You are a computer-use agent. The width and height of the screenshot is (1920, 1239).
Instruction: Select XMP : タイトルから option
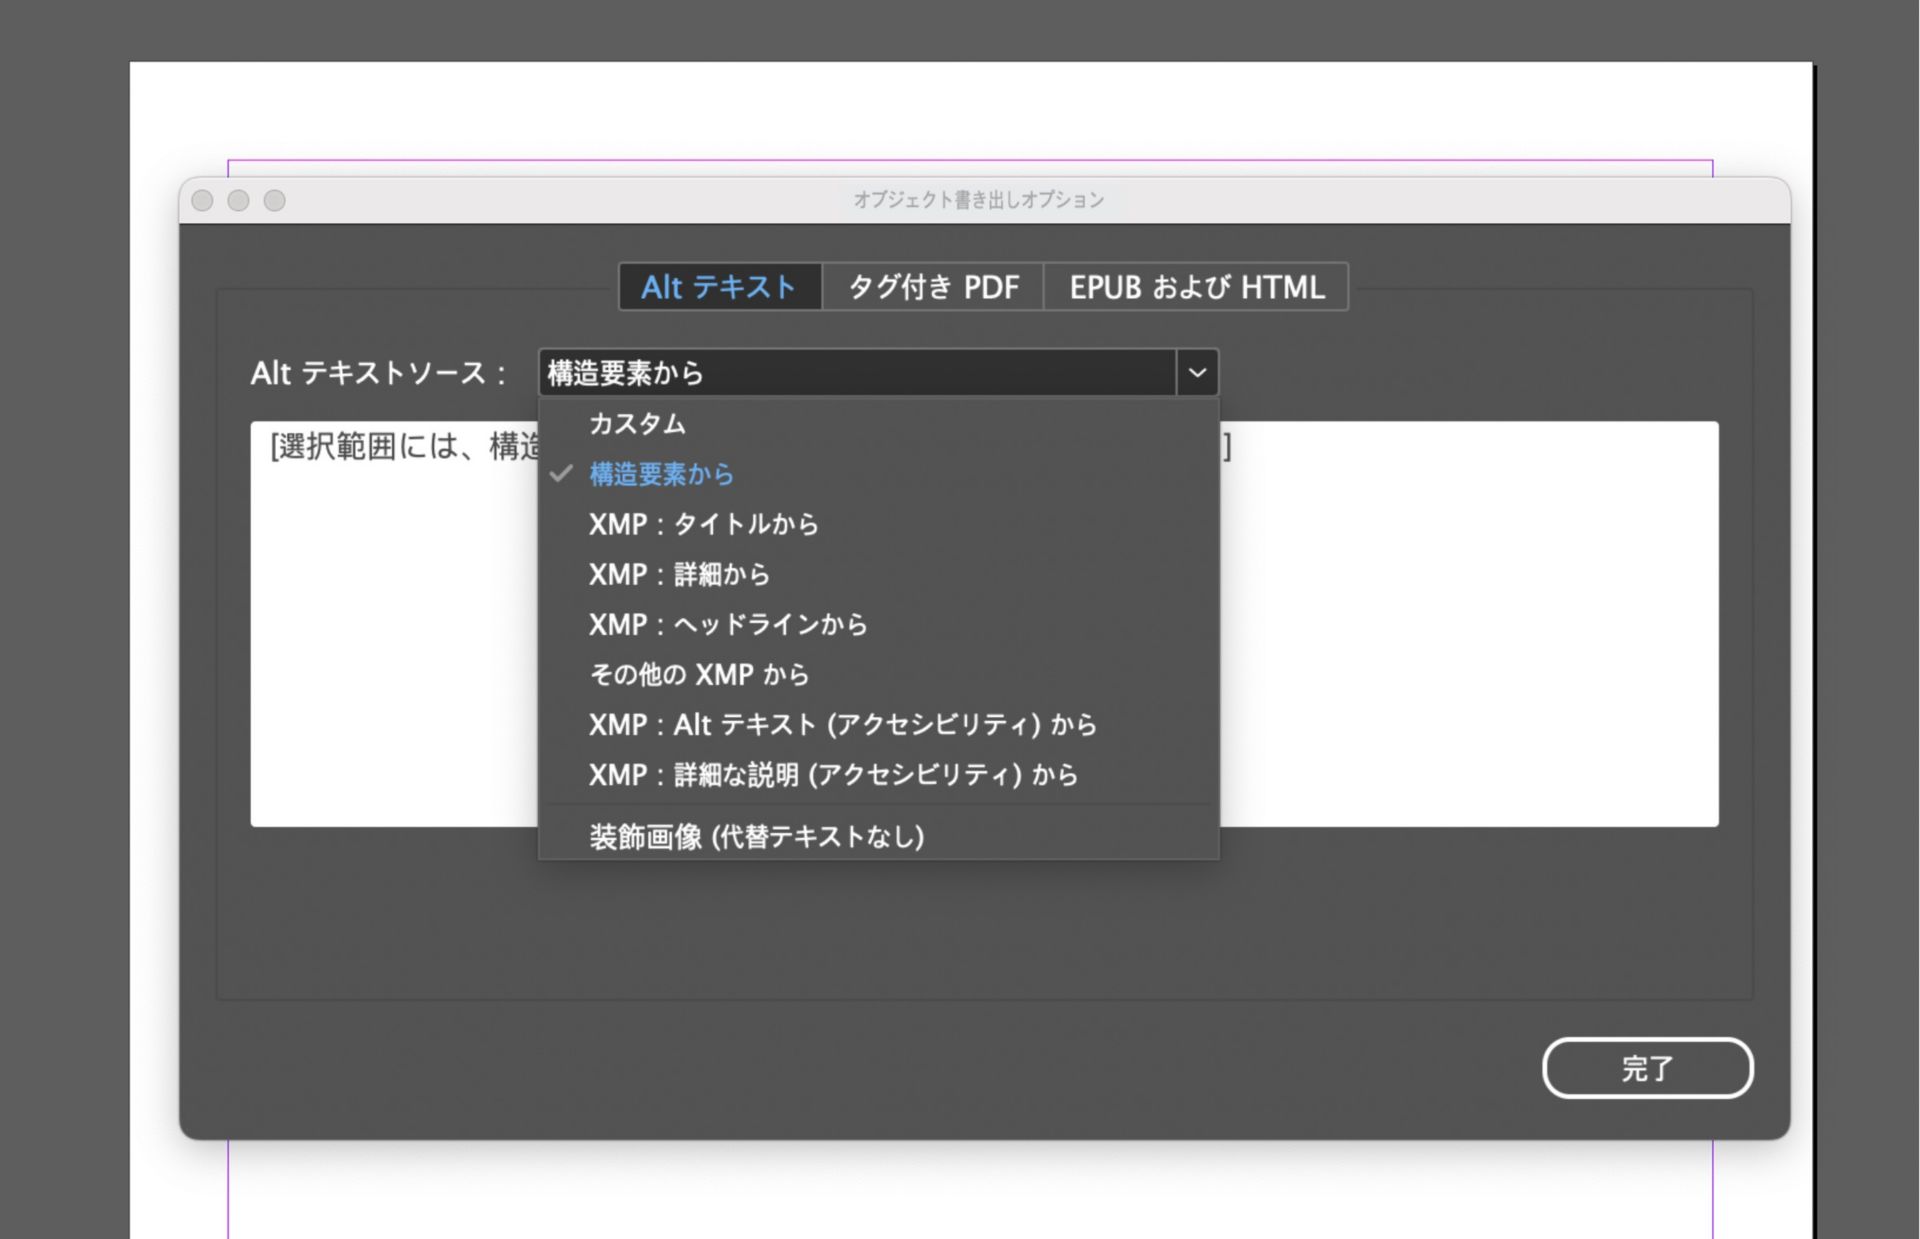pyautogui.click(x=703, y=524)
